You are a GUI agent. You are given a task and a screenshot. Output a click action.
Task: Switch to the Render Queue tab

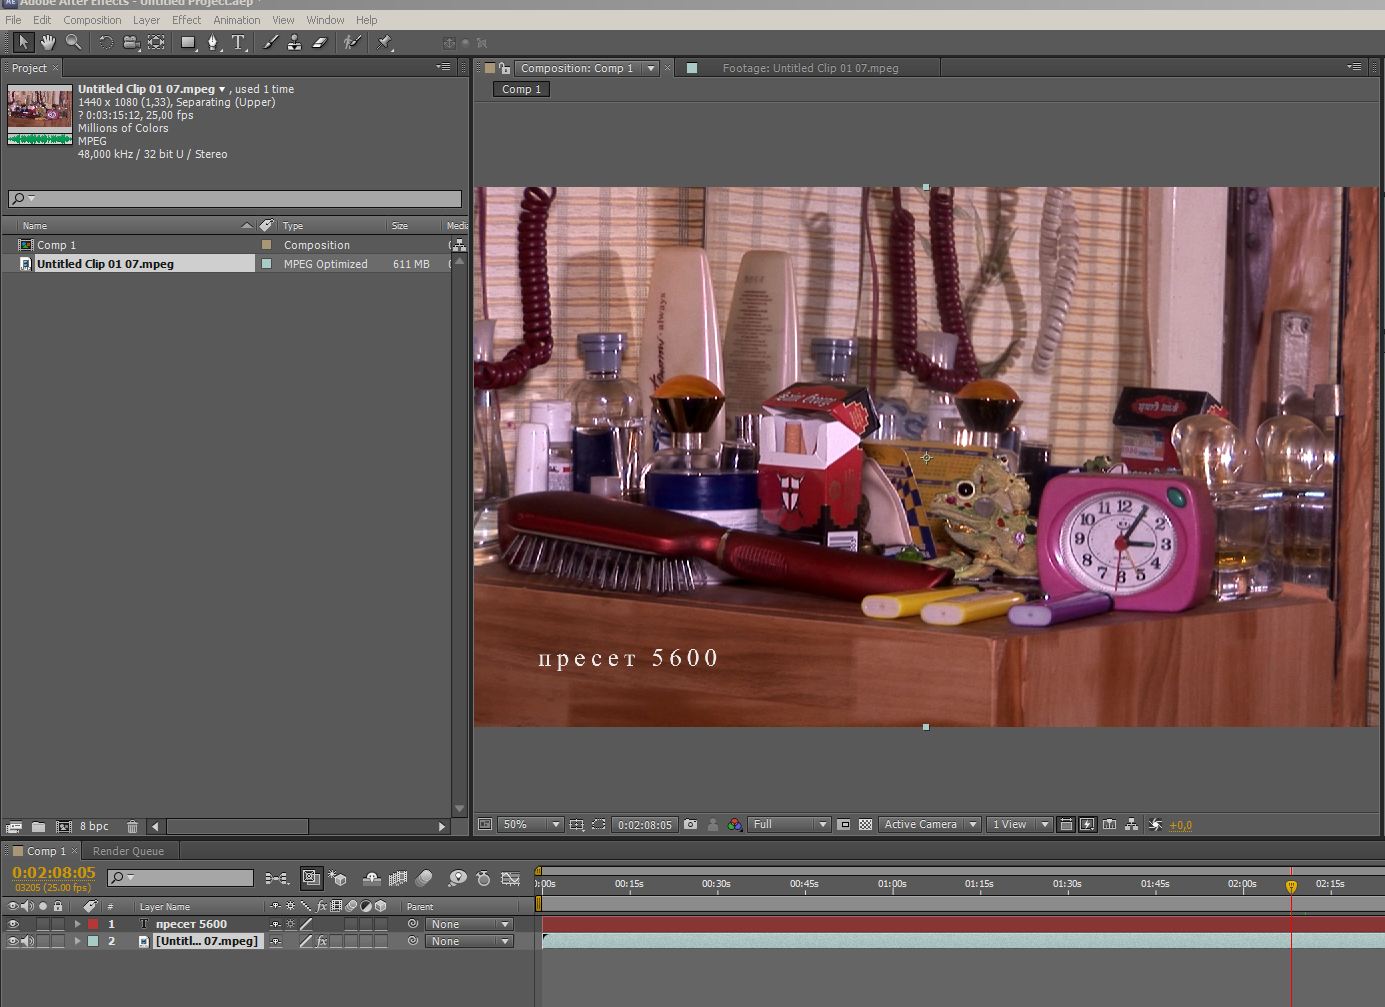point(128,851)
